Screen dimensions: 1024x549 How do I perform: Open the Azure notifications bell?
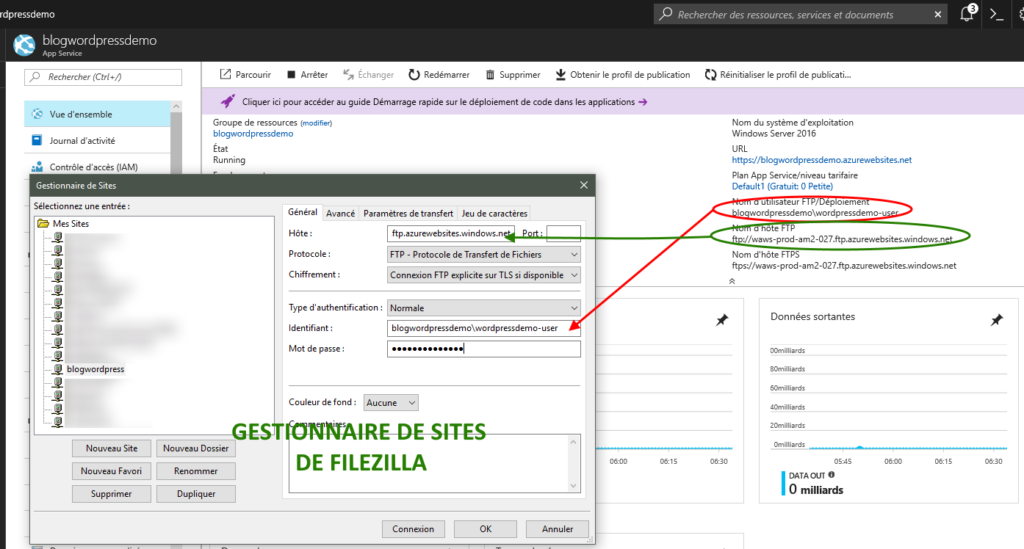(967, 14)
